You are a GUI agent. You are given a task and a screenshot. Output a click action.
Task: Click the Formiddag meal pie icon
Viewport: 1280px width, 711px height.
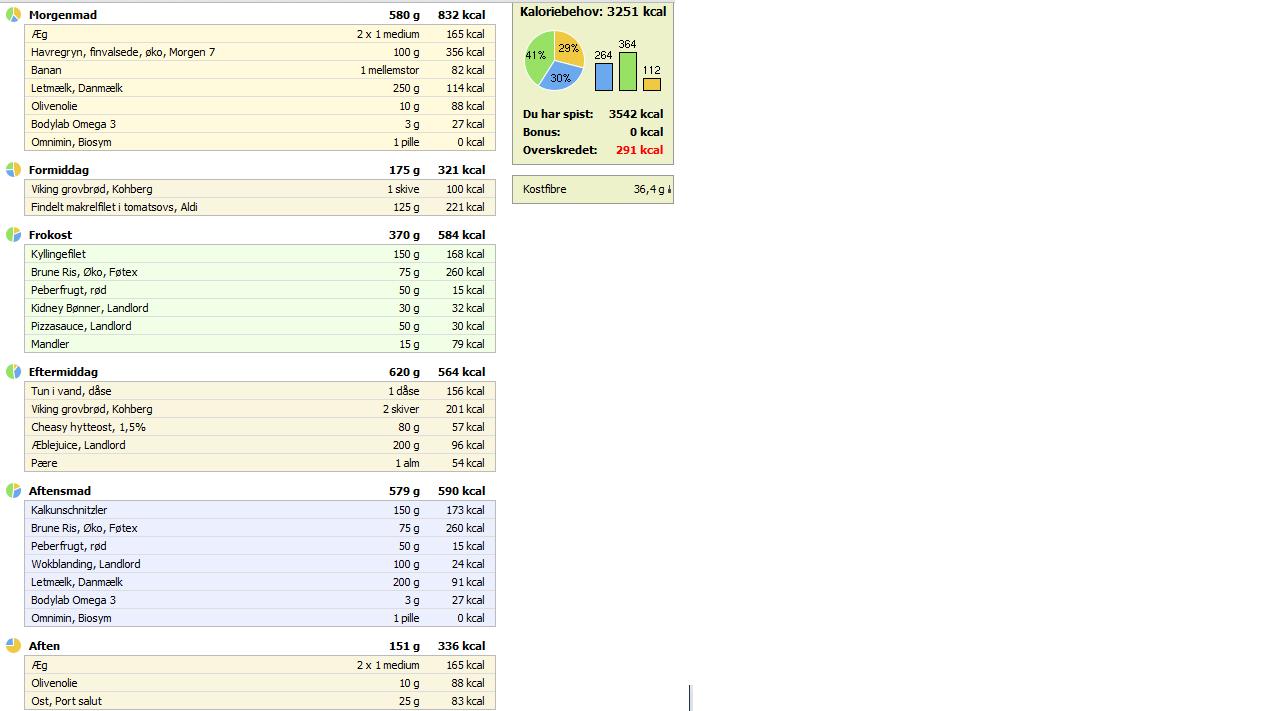pos(13,170)
